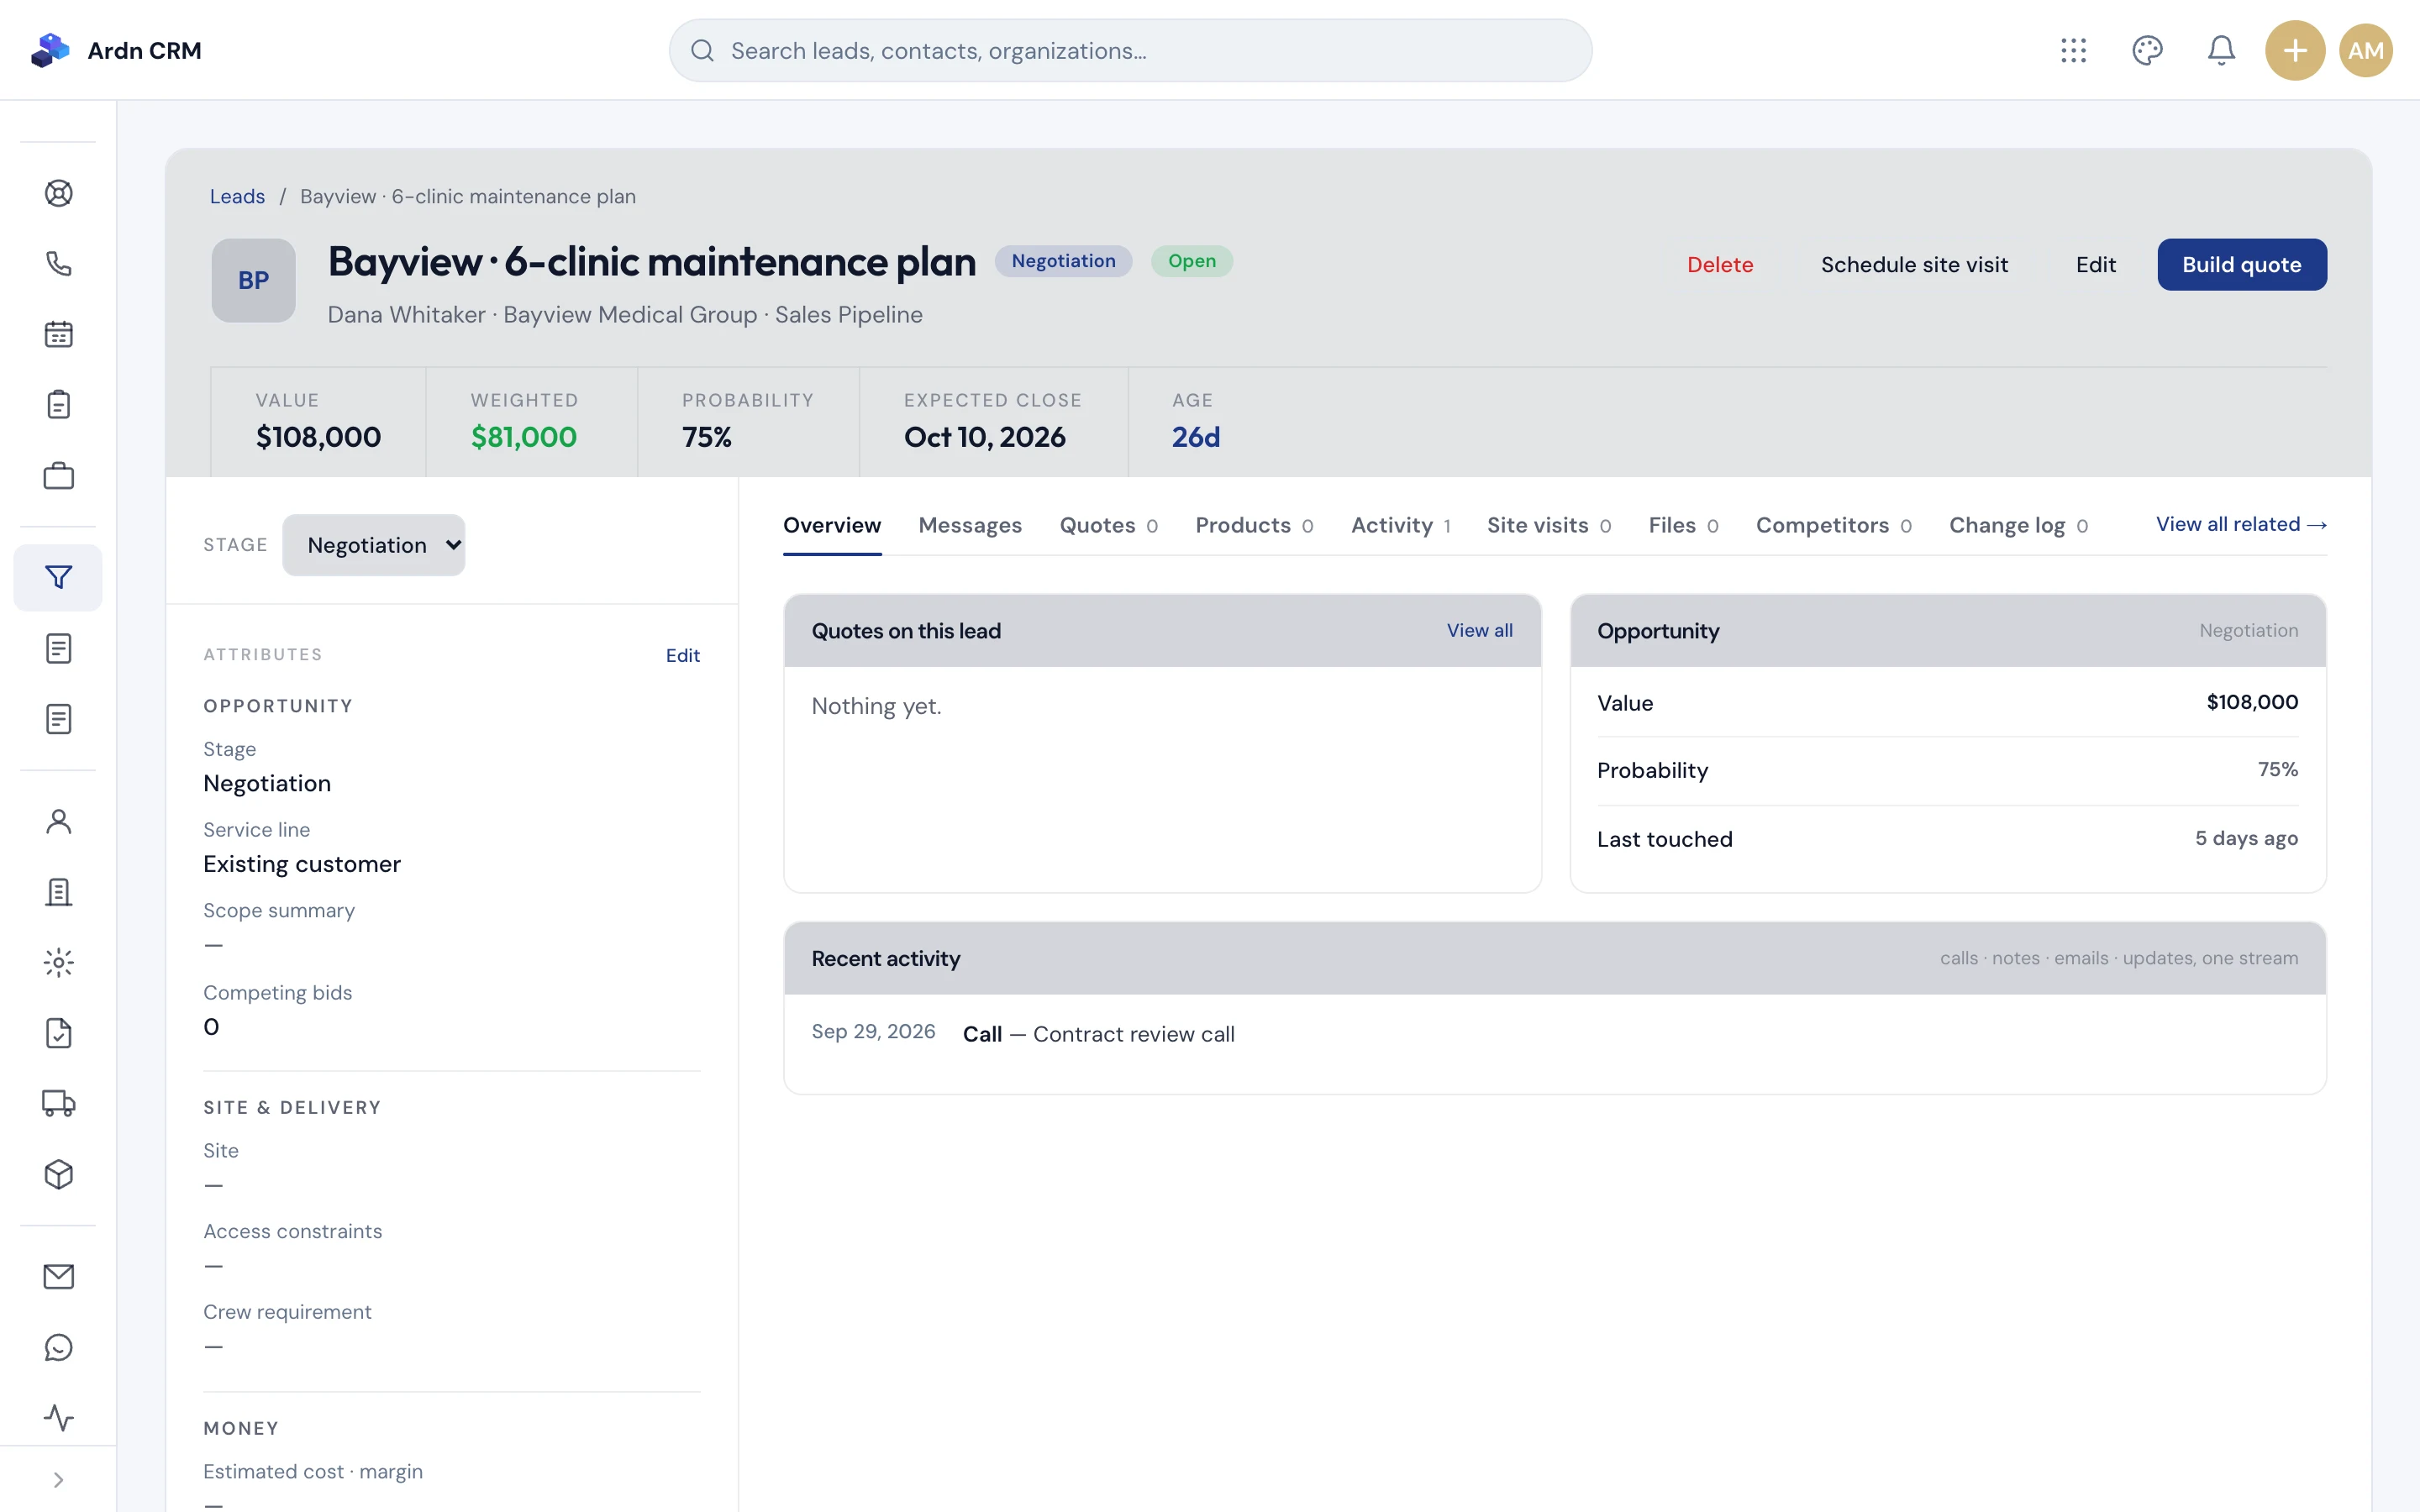Switch to the Site visits tab

tap(1549, 525)
